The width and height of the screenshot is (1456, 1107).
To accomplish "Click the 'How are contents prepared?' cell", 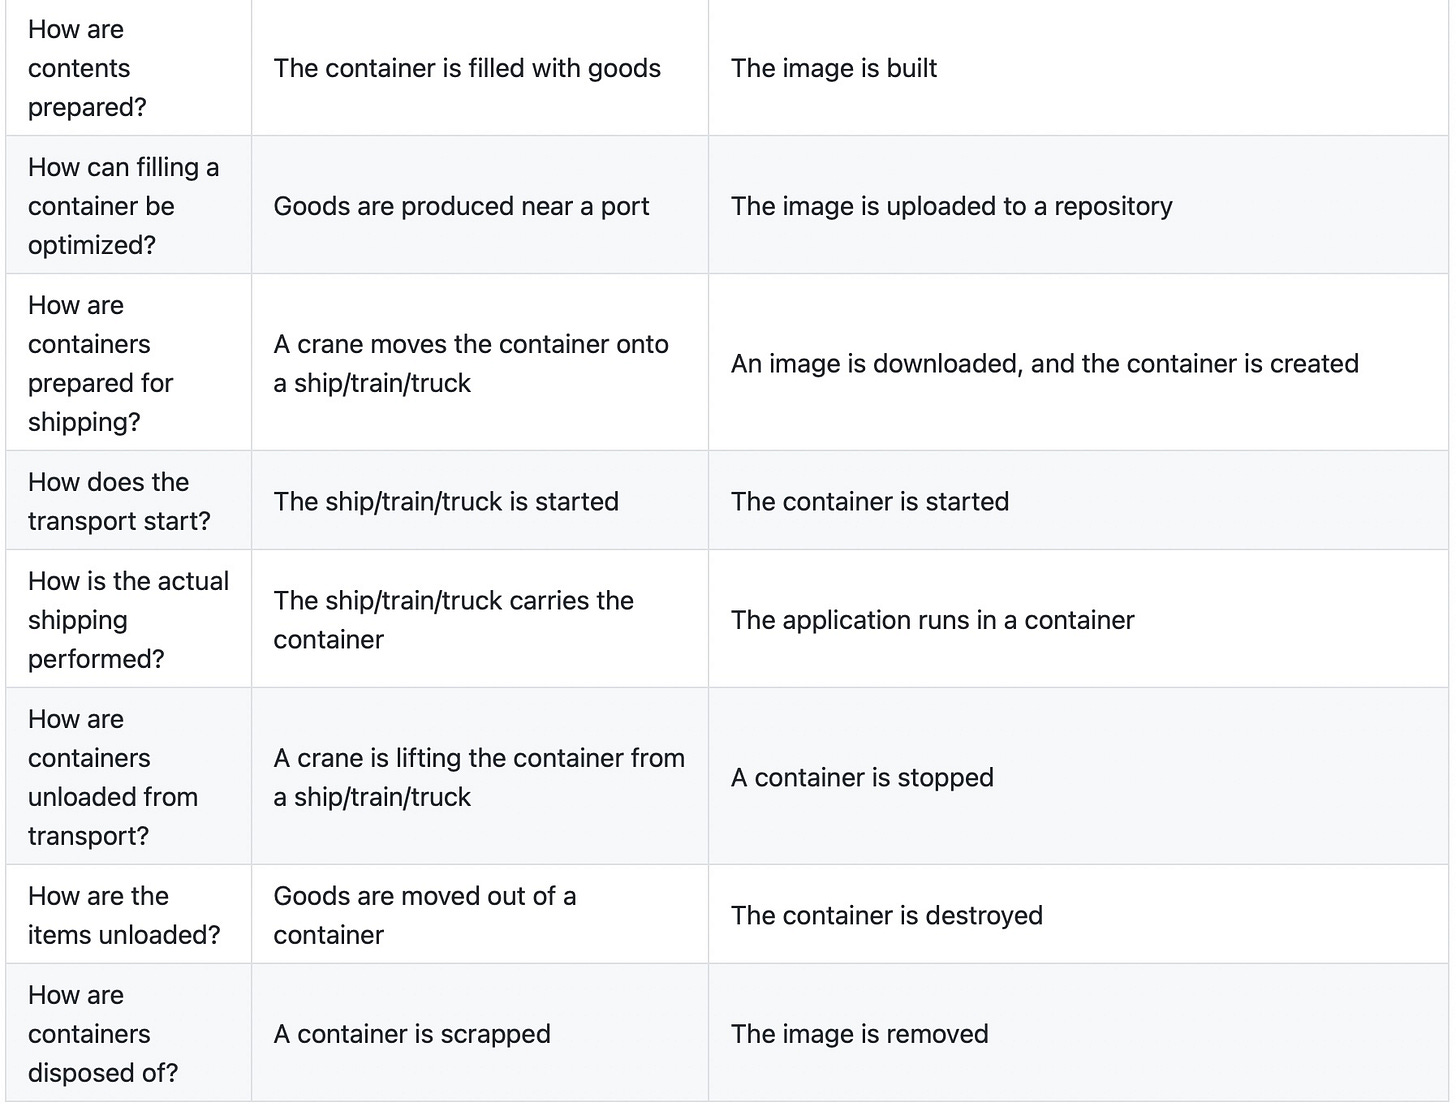I will [x=128, y=68].
